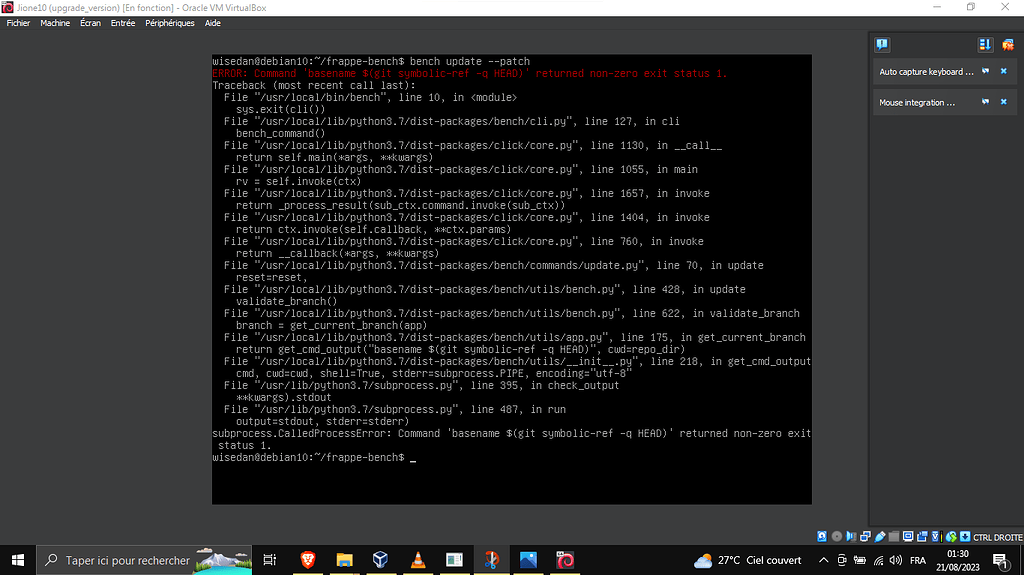This screenshot has height=575, width=1024.
Task: Open Wi-Fi network tray flyout
Action: [878, 560]
